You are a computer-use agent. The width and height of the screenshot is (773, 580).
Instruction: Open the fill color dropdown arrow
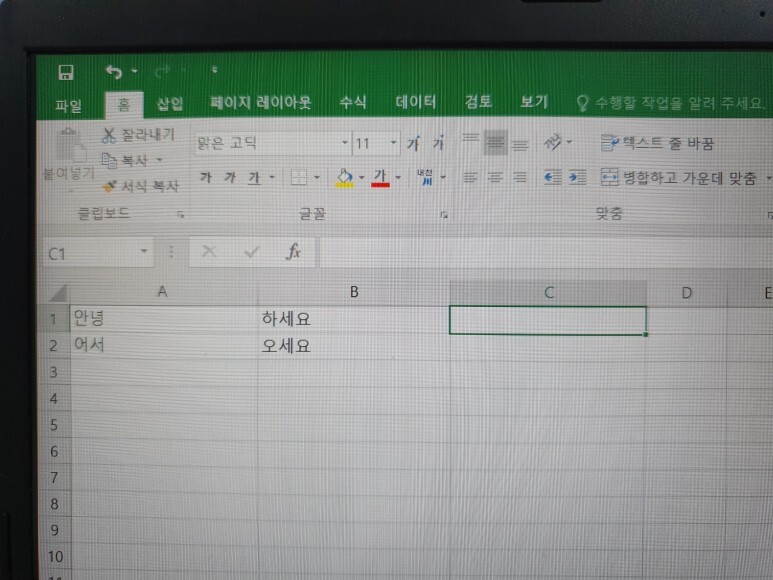pos(361,177)
